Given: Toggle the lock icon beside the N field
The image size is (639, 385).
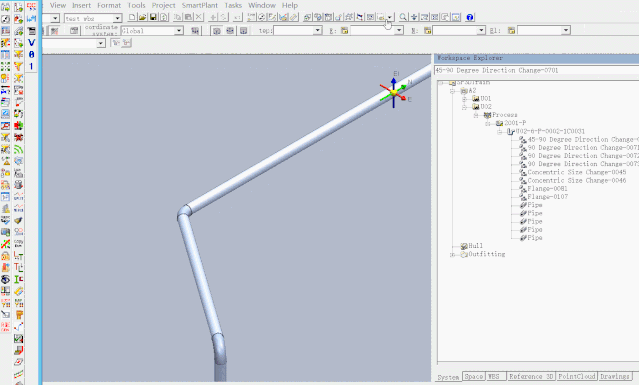Looking at the screenshot, I should pos(427,31).
